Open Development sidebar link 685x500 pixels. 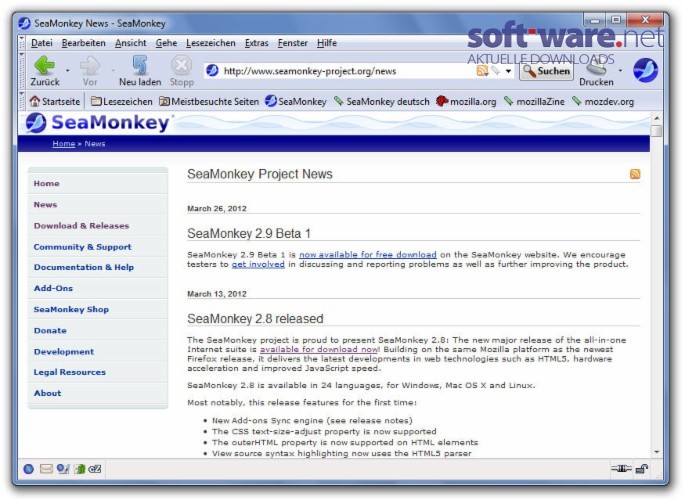[x=64, y=352]
